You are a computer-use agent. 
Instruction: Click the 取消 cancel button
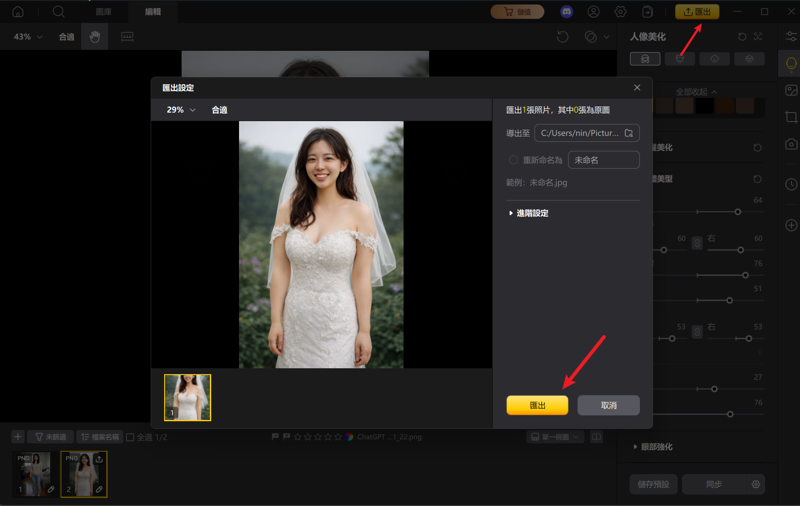(608, 405)
